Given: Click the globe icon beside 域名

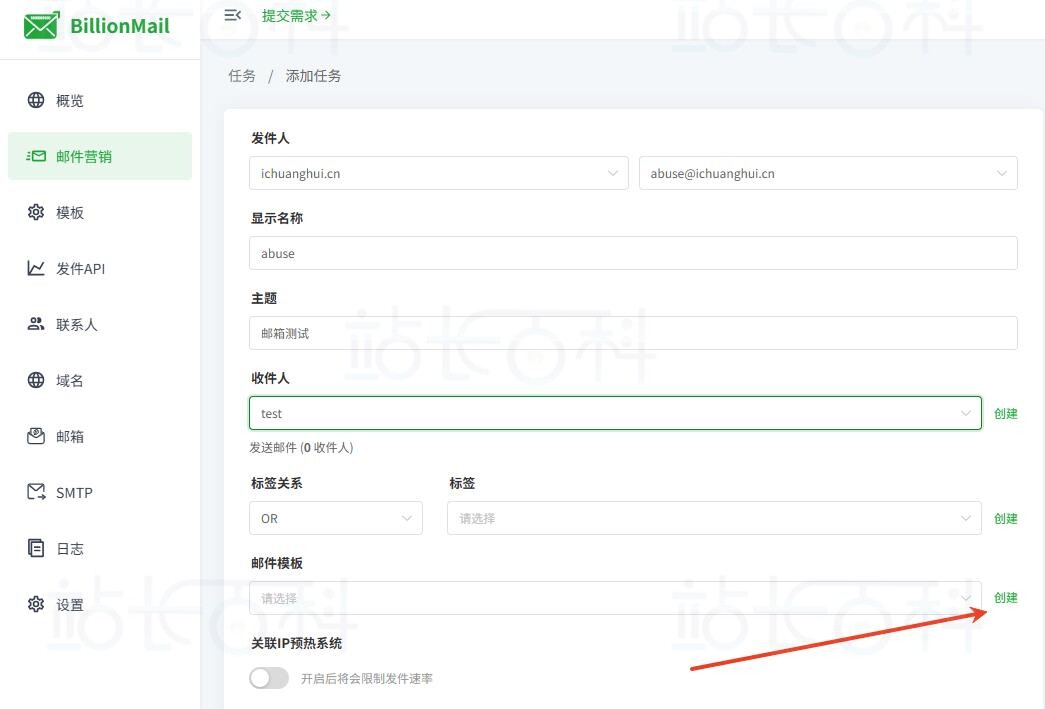Looking at the screenshot, I should point(36,380).
